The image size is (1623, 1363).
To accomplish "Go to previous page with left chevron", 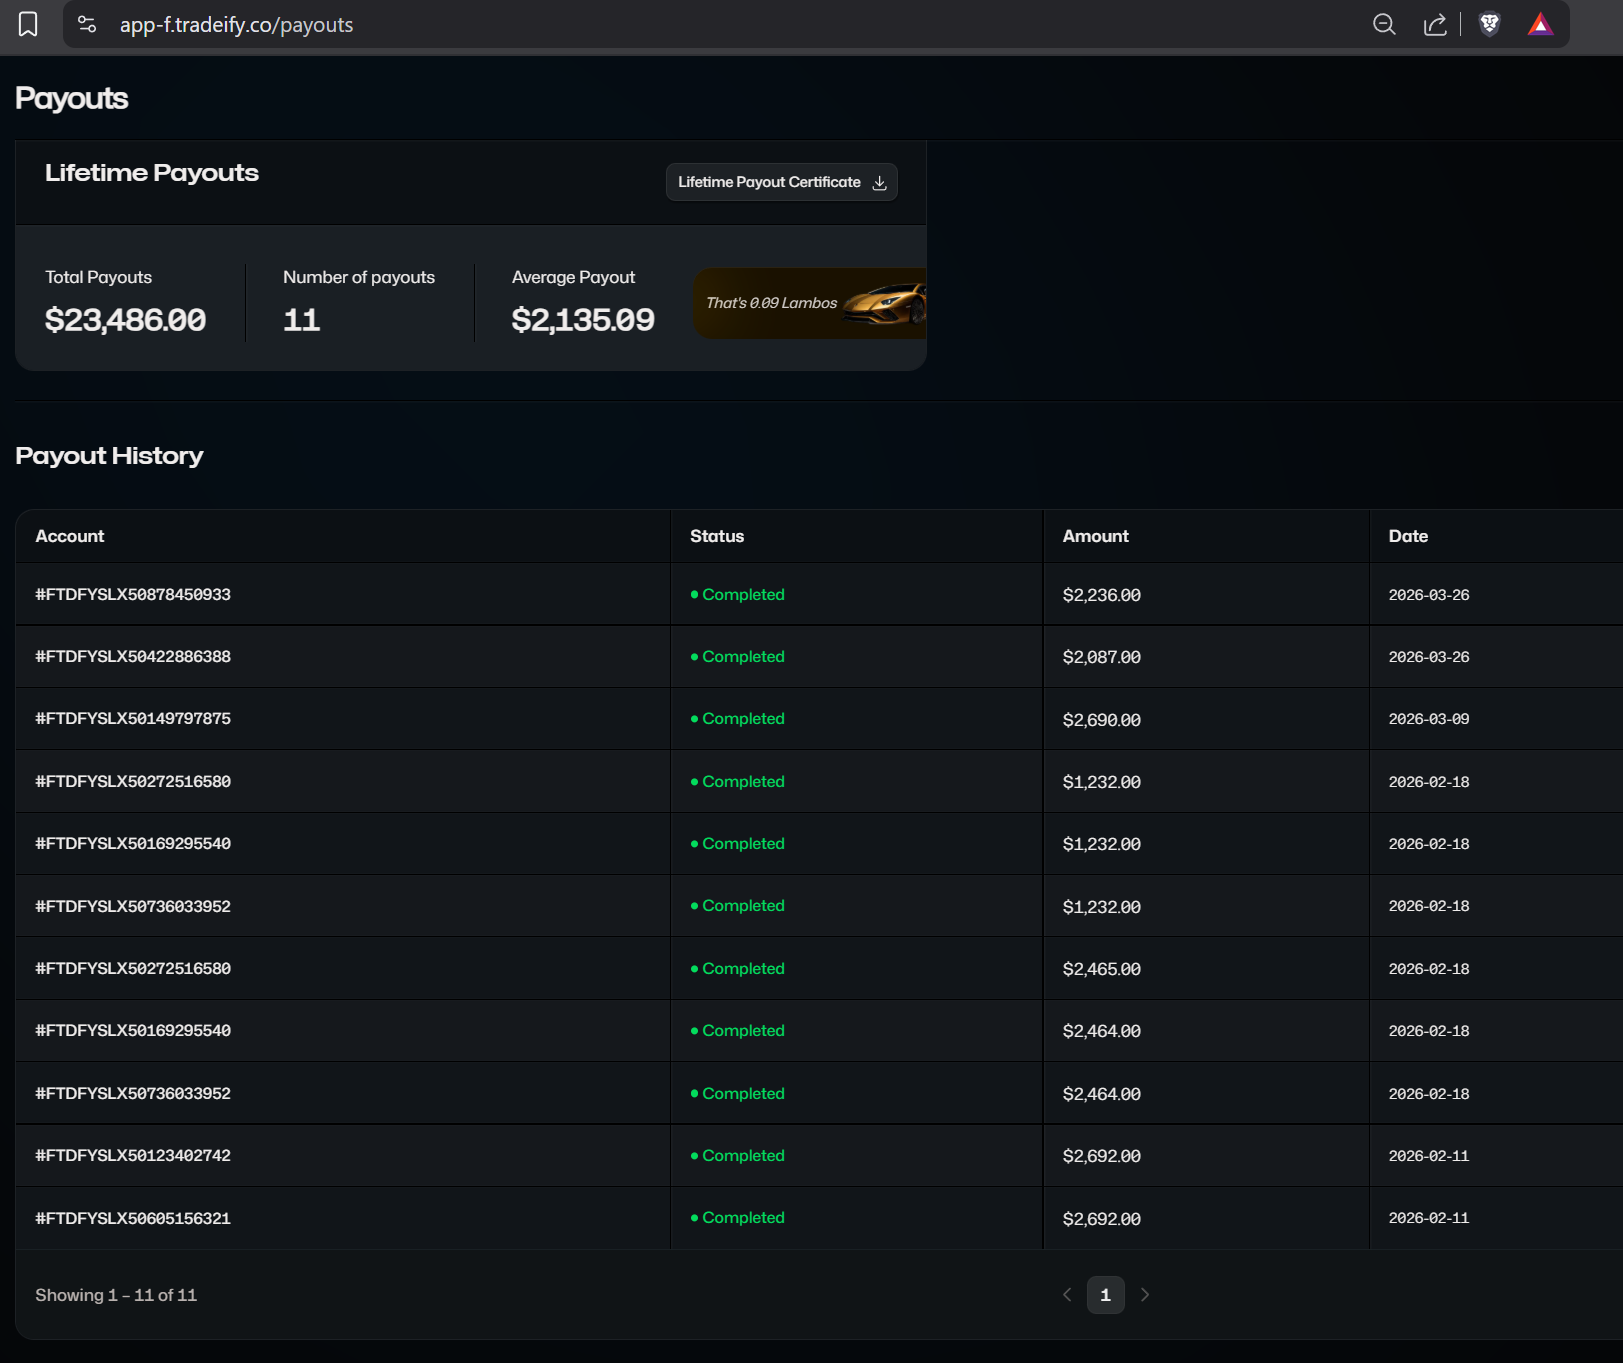I will pos(1066,1294).
